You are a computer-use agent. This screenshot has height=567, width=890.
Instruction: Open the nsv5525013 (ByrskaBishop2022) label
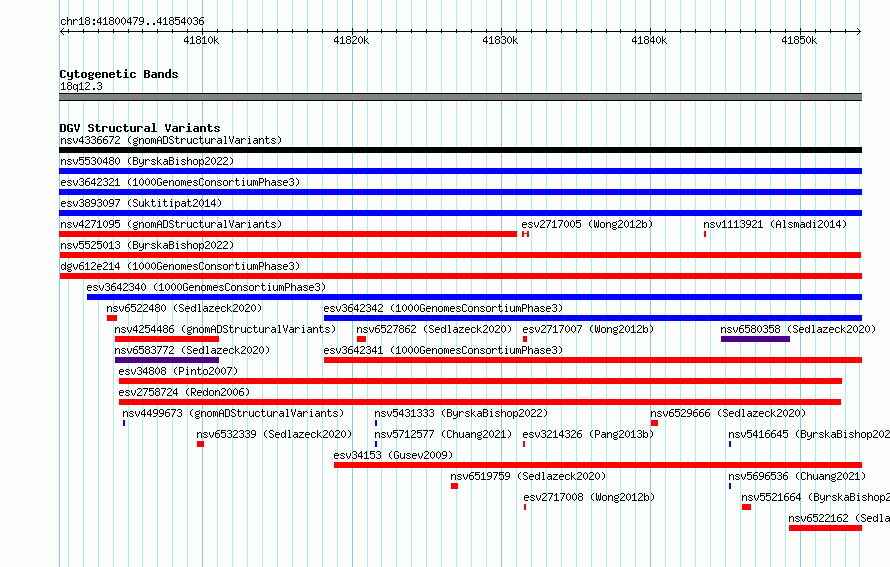147,245
